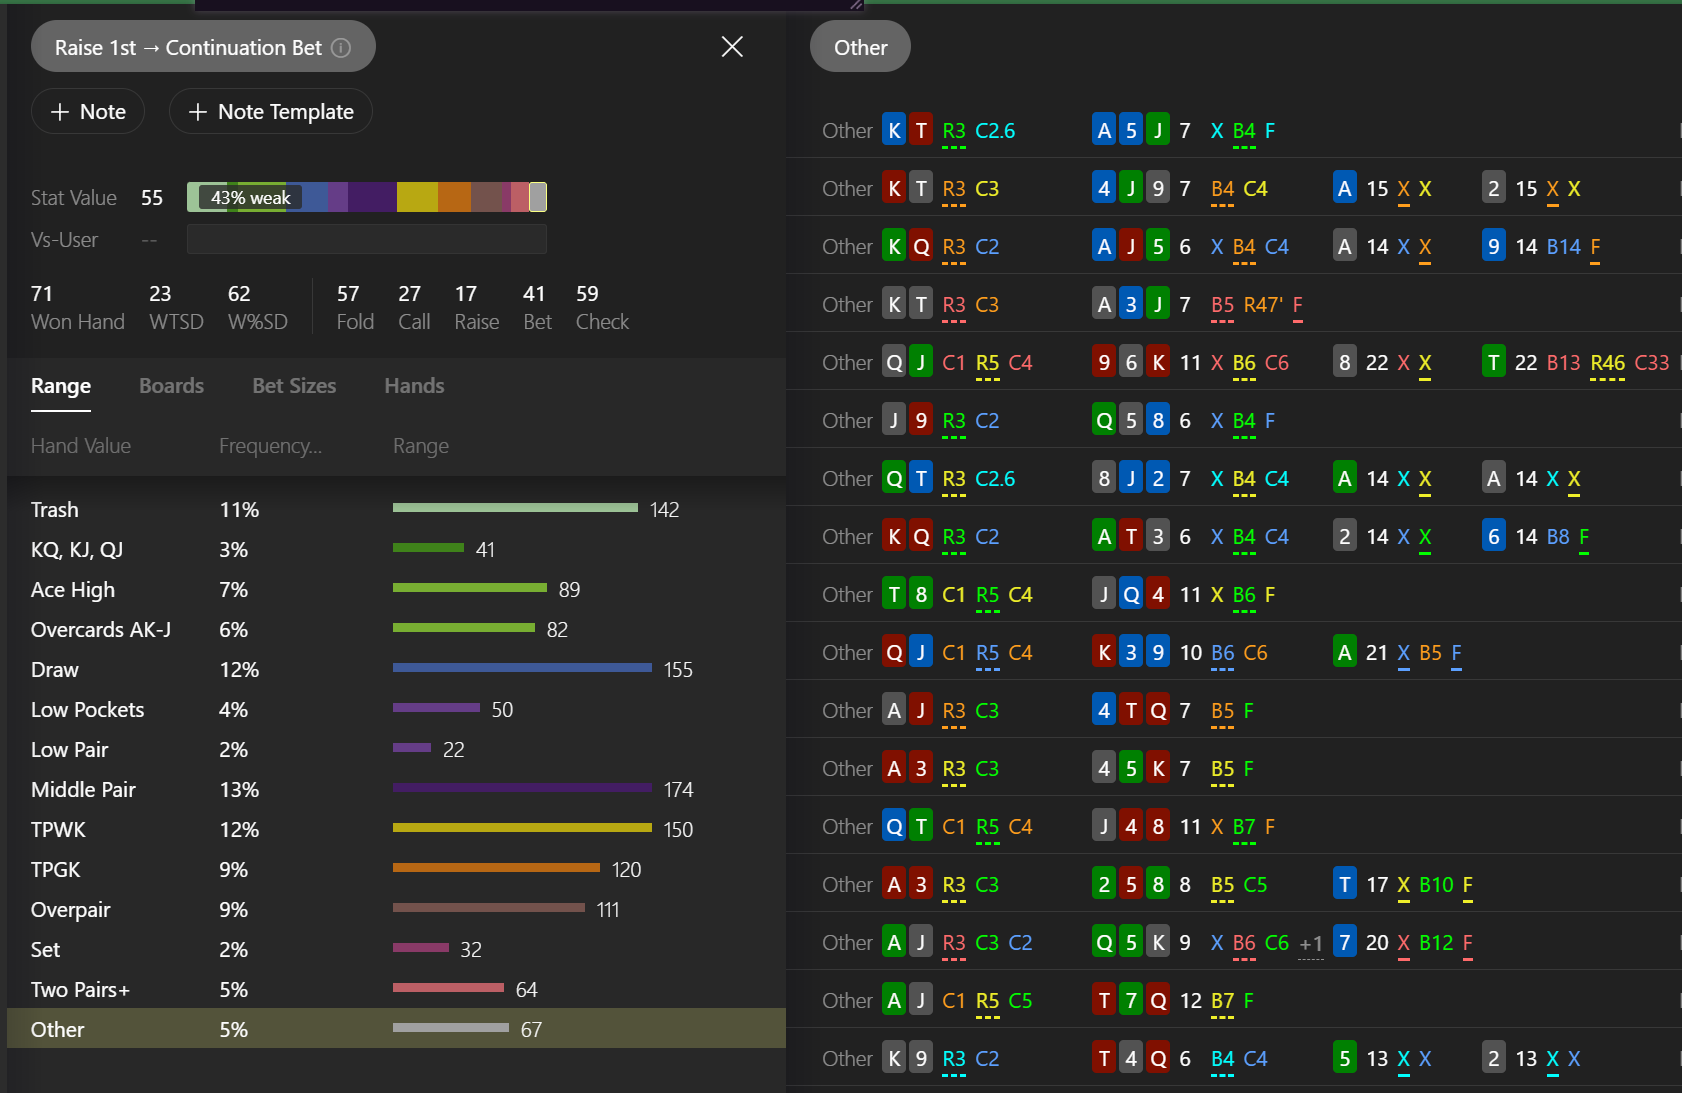
Task: Click the Middle Pair range bar showing 174
Action: click(x=522, y=788)
